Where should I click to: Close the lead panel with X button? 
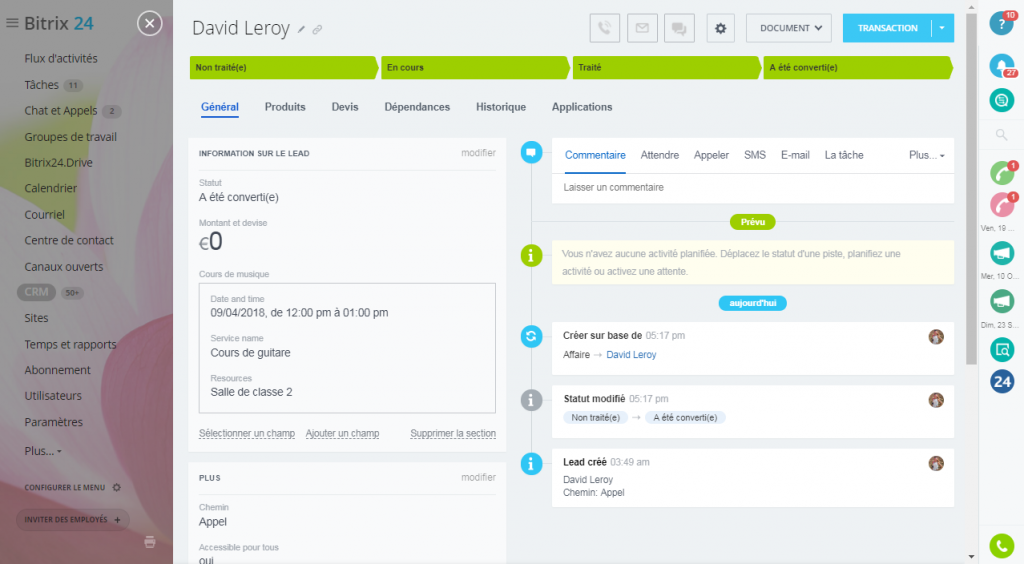pyautogui.click(x=150, y=24)
